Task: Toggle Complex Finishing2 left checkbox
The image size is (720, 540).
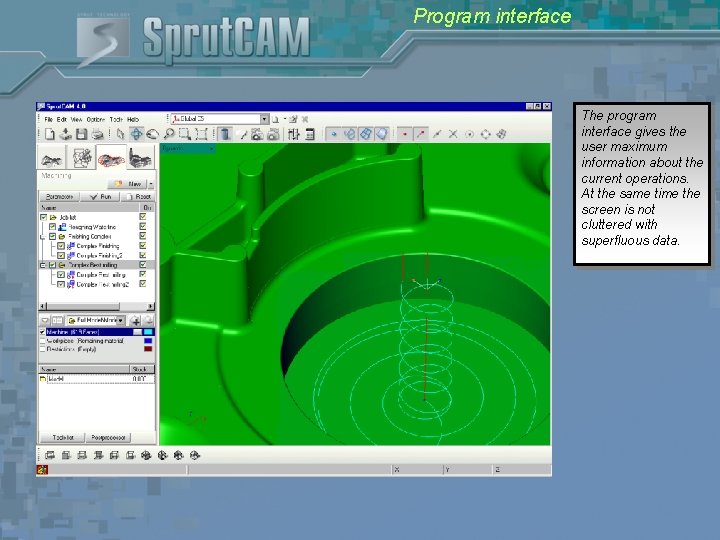Action: 61,255
